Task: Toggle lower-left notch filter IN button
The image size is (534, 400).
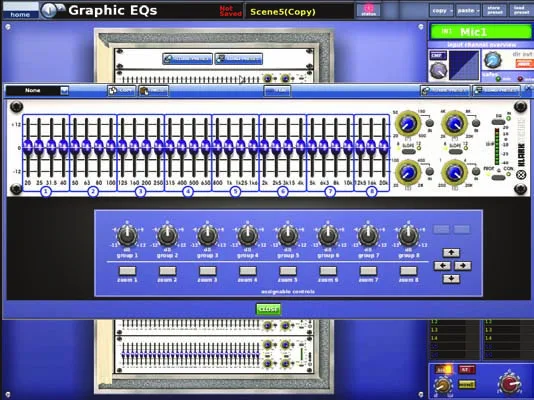Action: 430,171
